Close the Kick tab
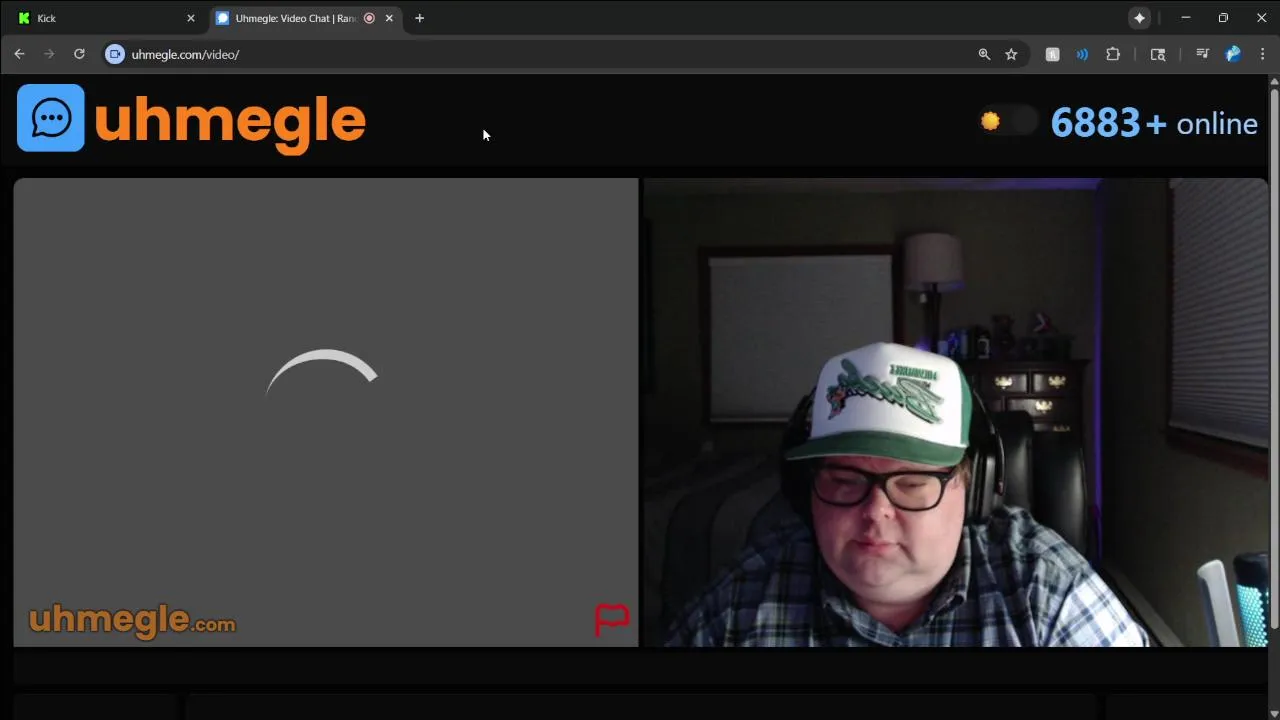1280x720 pixels. [x=191, y=18]
